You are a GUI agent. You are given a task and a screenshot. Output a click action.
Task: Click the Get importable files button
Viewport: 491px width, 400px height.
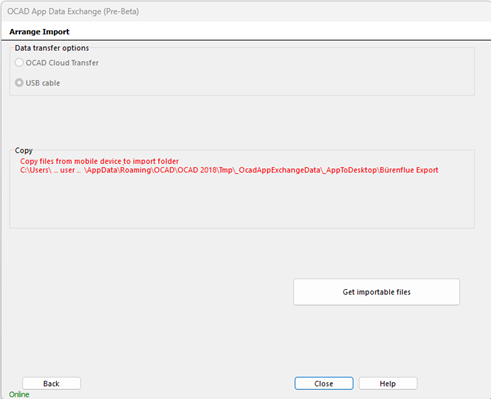[x=376, y=292]
